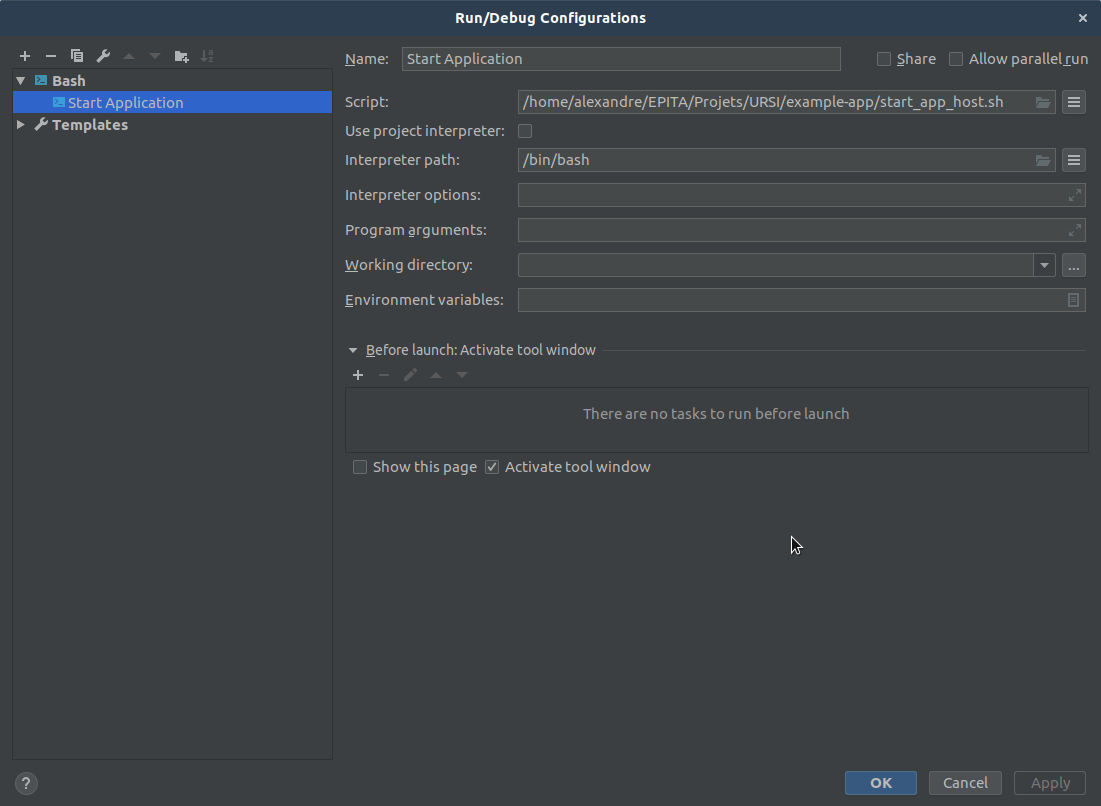The image size is (1101, 806).
Task: Remove the Before launch task
Action: tap(384, 375)
